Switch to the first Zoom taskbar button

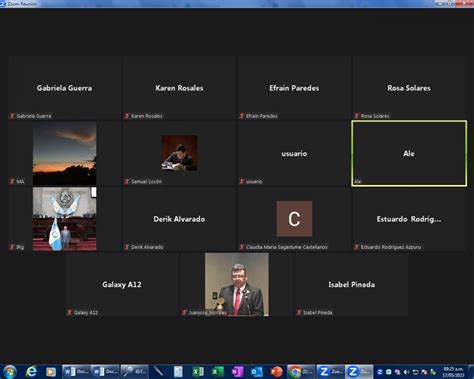coord(330,372)
